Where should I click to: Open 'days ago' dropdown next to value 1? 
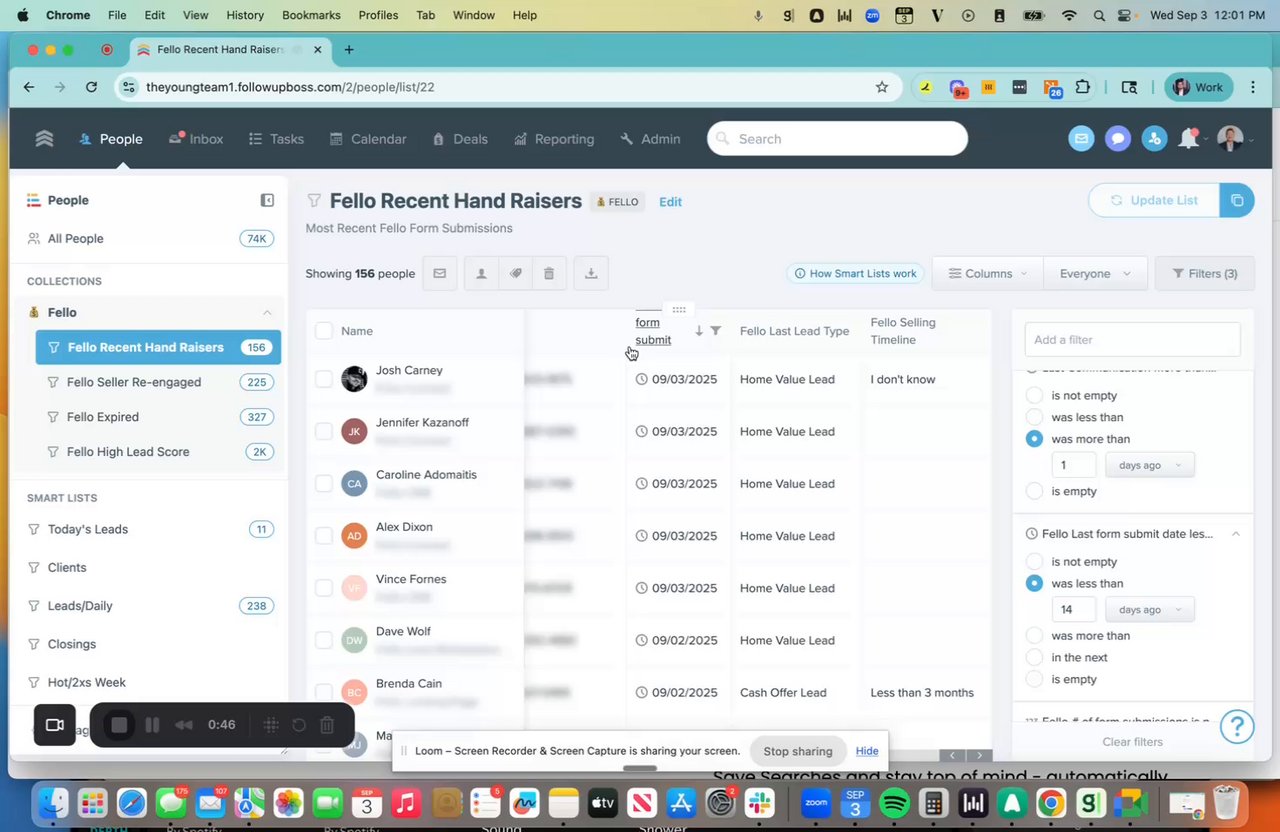click(x=1150, y=465)
